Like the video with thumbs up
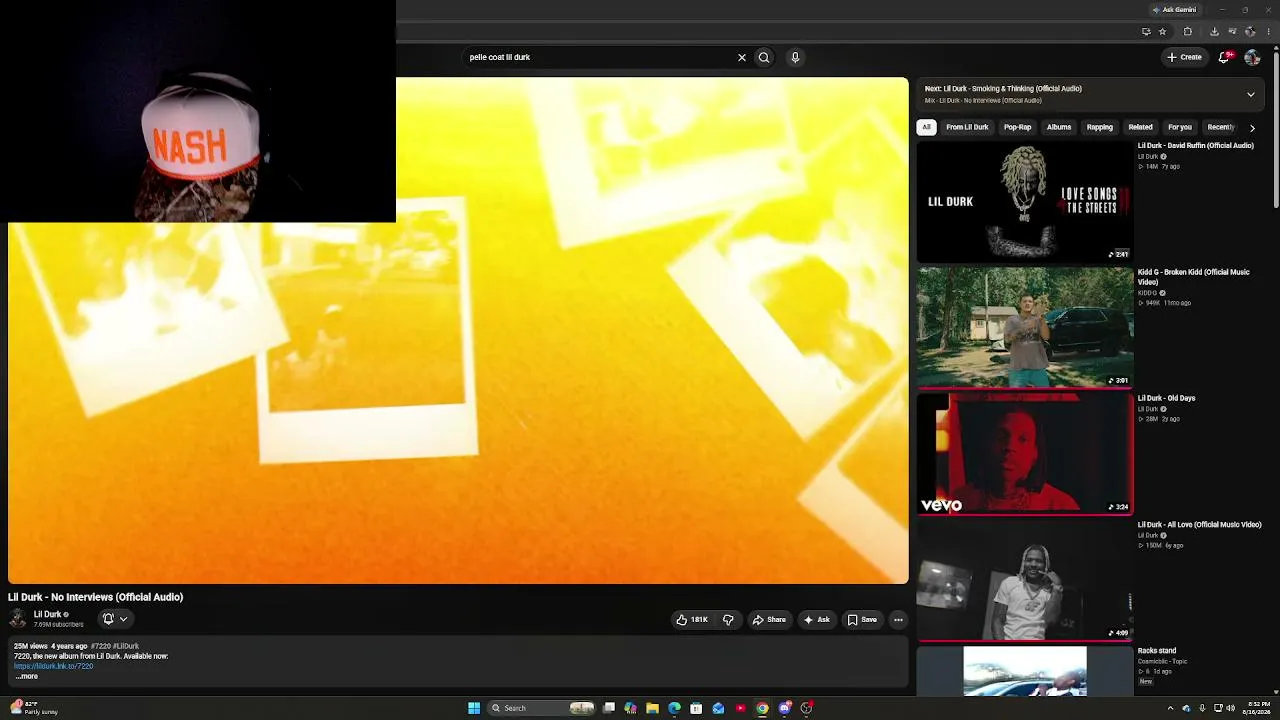 click(692, 620)
